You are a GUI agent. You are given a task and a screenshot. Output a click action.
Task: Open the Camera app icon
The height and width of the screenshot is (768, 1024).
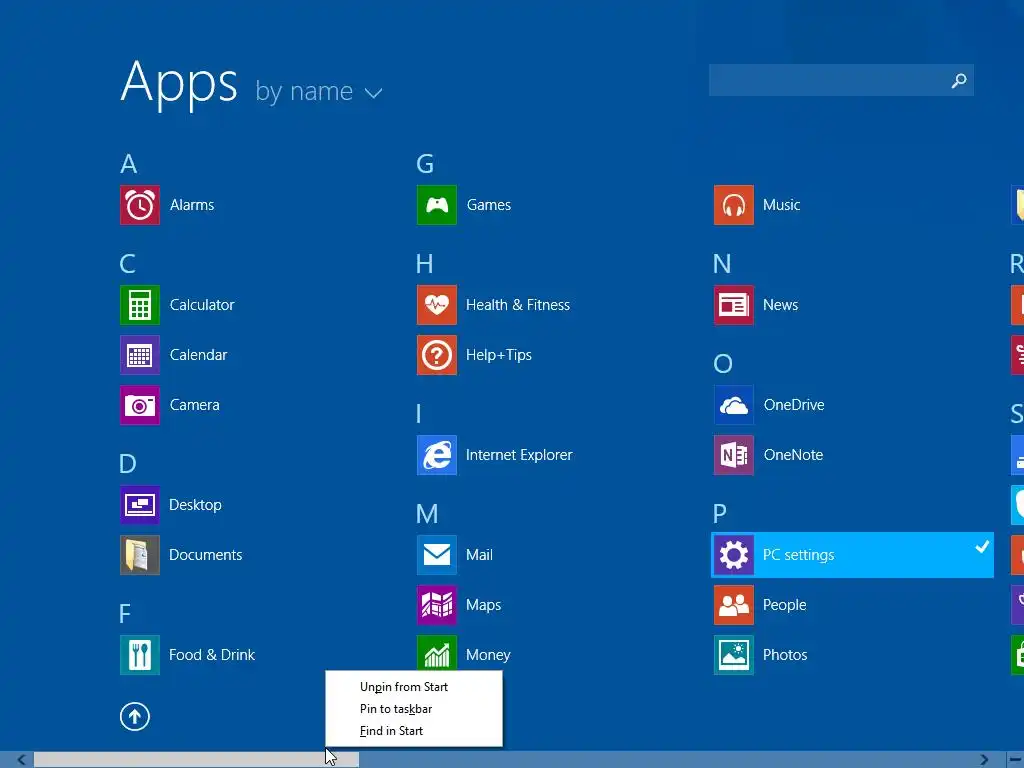pyautogui.click(x=140, y=405)
